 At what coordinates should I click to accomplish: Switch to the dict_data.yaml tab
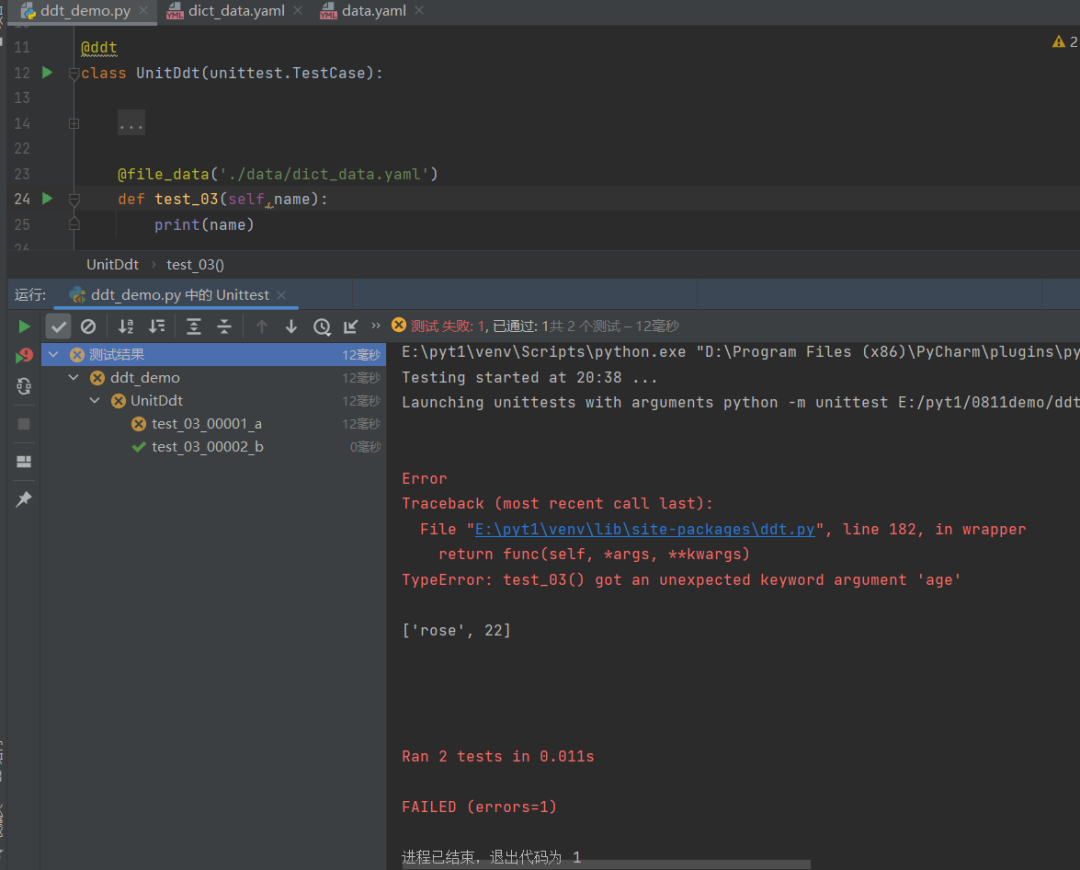pos(237,11)
